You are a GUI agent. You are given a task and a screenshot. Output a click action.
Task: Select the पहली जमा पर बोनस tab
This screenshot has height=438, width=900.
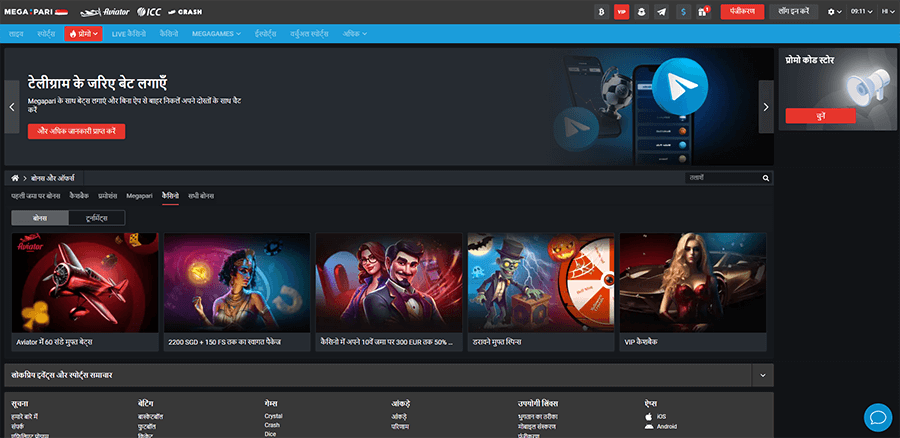tap(36, 196)
